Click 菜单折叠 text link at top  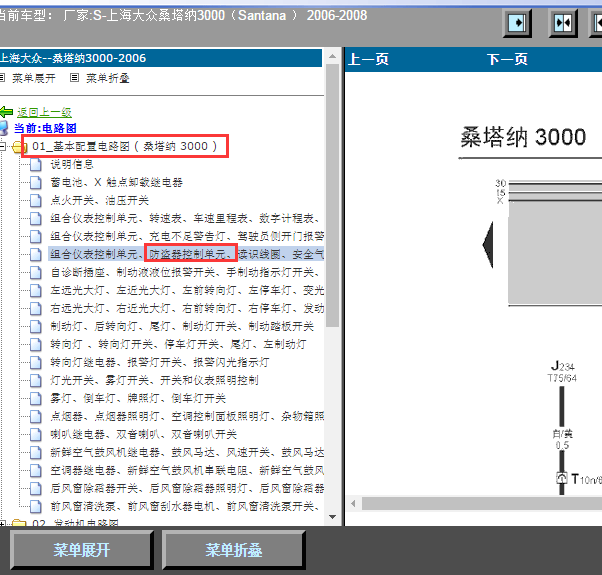pos(108,78)
